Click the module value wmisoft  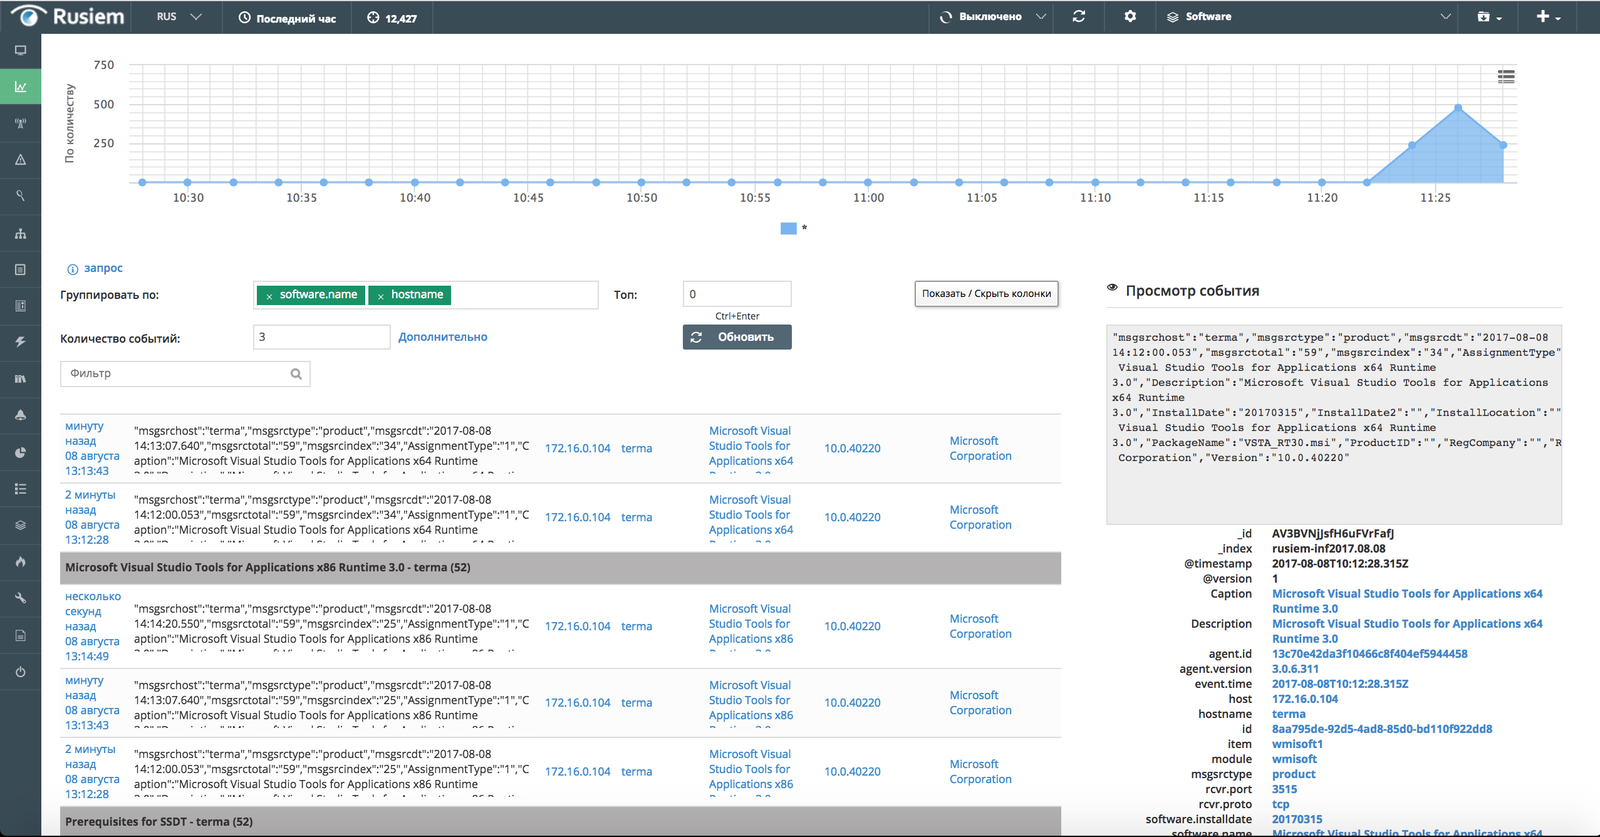[1294, 759]
